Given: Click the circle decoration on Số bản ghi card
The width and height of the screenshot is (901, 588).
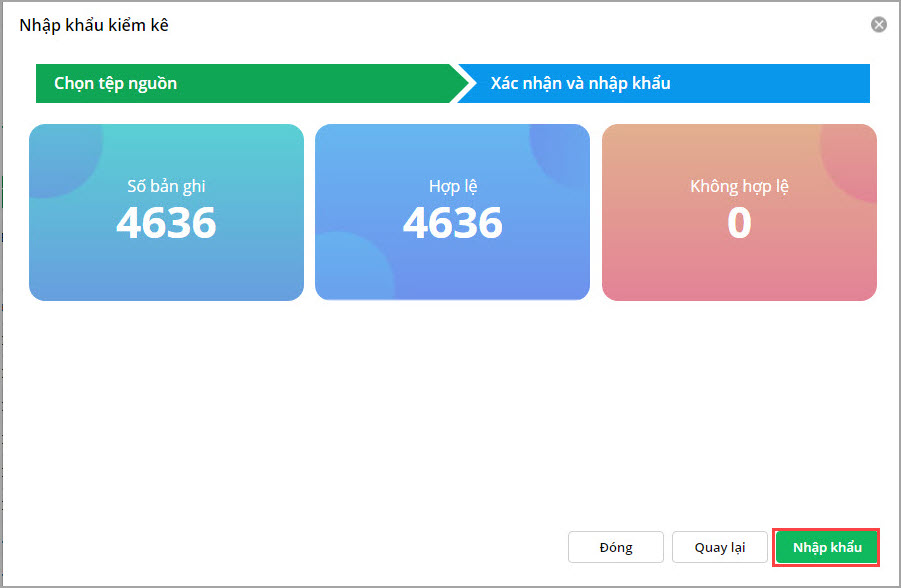Looking at the screenshot, I should pyautogui.click(x=62, y=155).
